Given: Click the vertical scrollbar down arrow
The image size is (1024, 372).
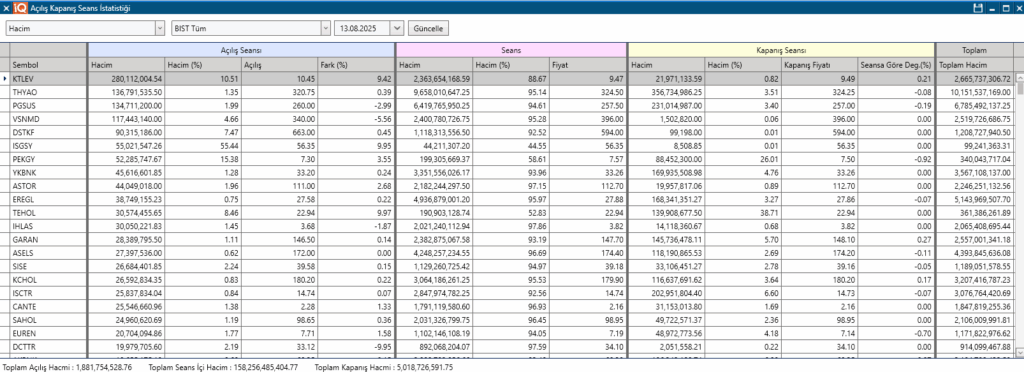Looking at the screenshot, I should click(1019, 352).
